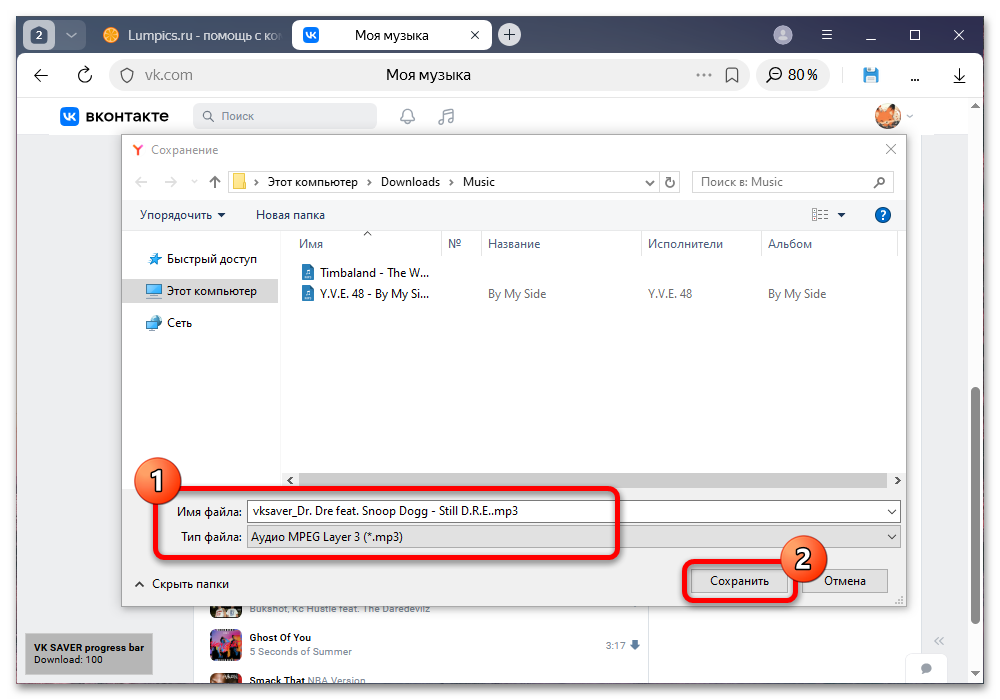Click the browser back arrow
Image resolution: width=1000 pixels, height=700 pixels.
click(41, 75)
